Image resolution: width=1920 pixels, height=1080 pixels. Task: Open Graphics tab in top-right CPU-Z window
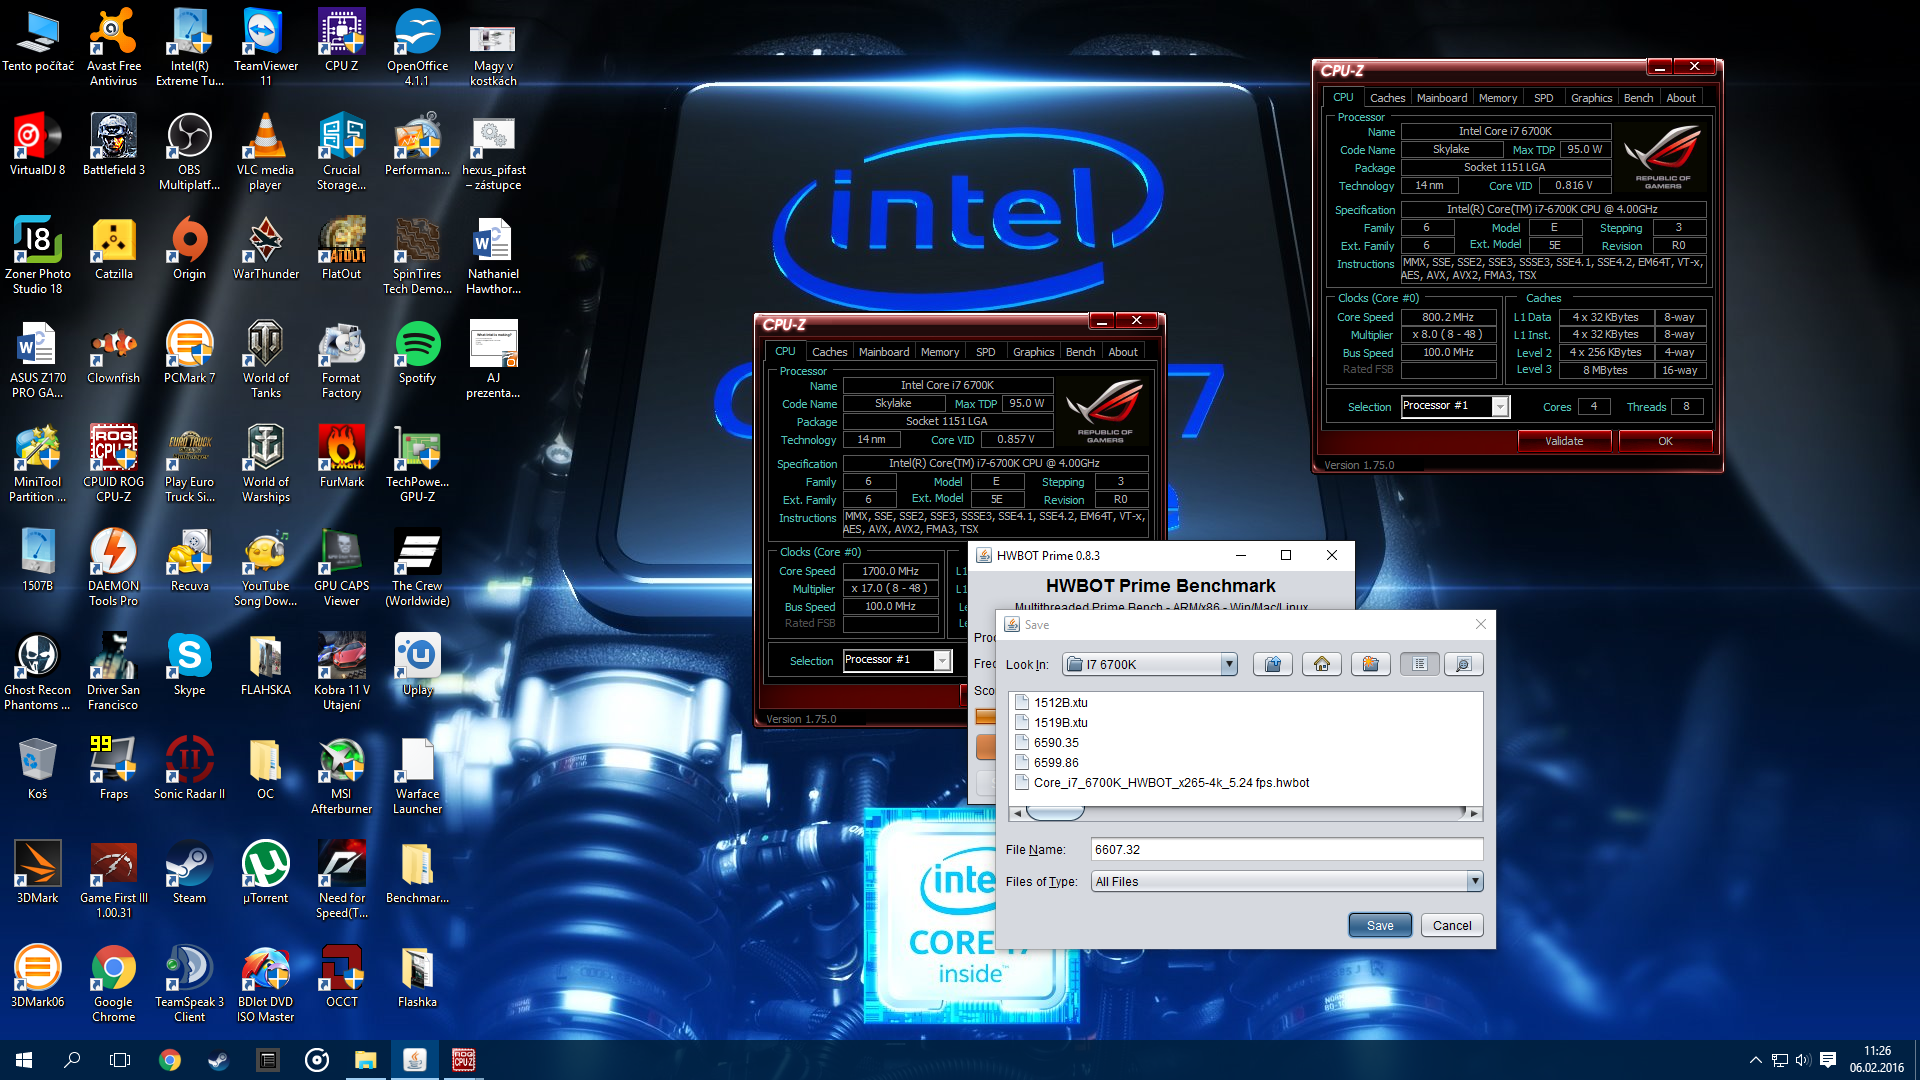tap(1591, 98)
